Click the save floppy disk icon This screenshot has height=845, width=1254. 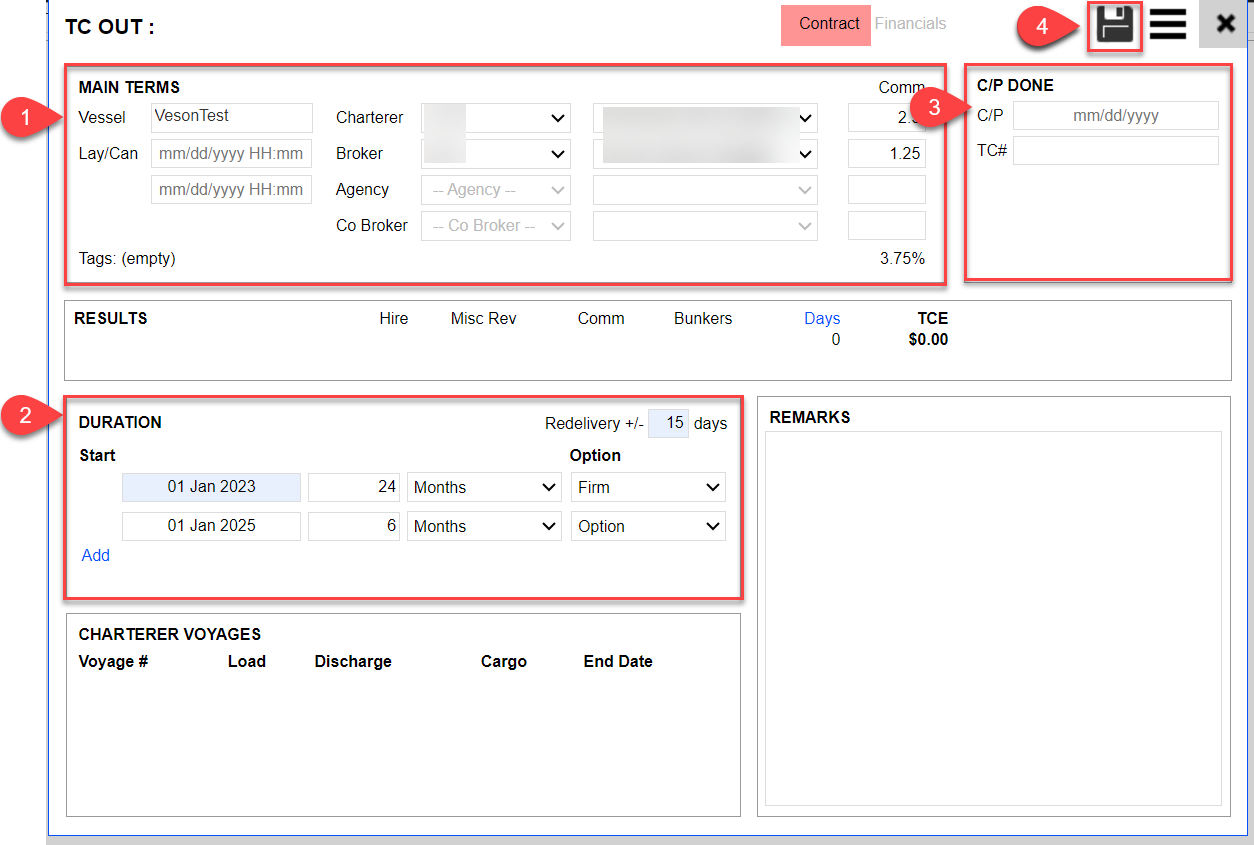click(1115, 24)
